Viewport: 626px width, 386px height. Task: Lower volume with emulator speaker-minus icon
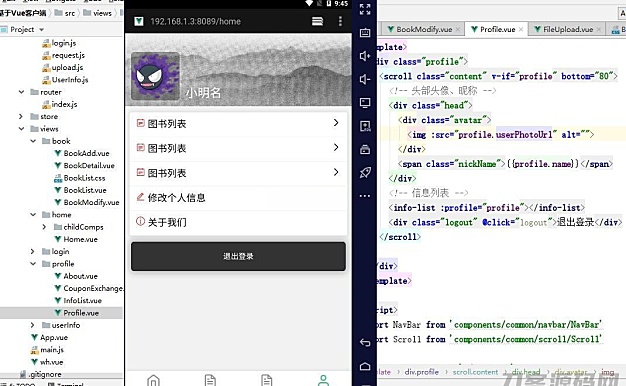[x=365, y=79]
